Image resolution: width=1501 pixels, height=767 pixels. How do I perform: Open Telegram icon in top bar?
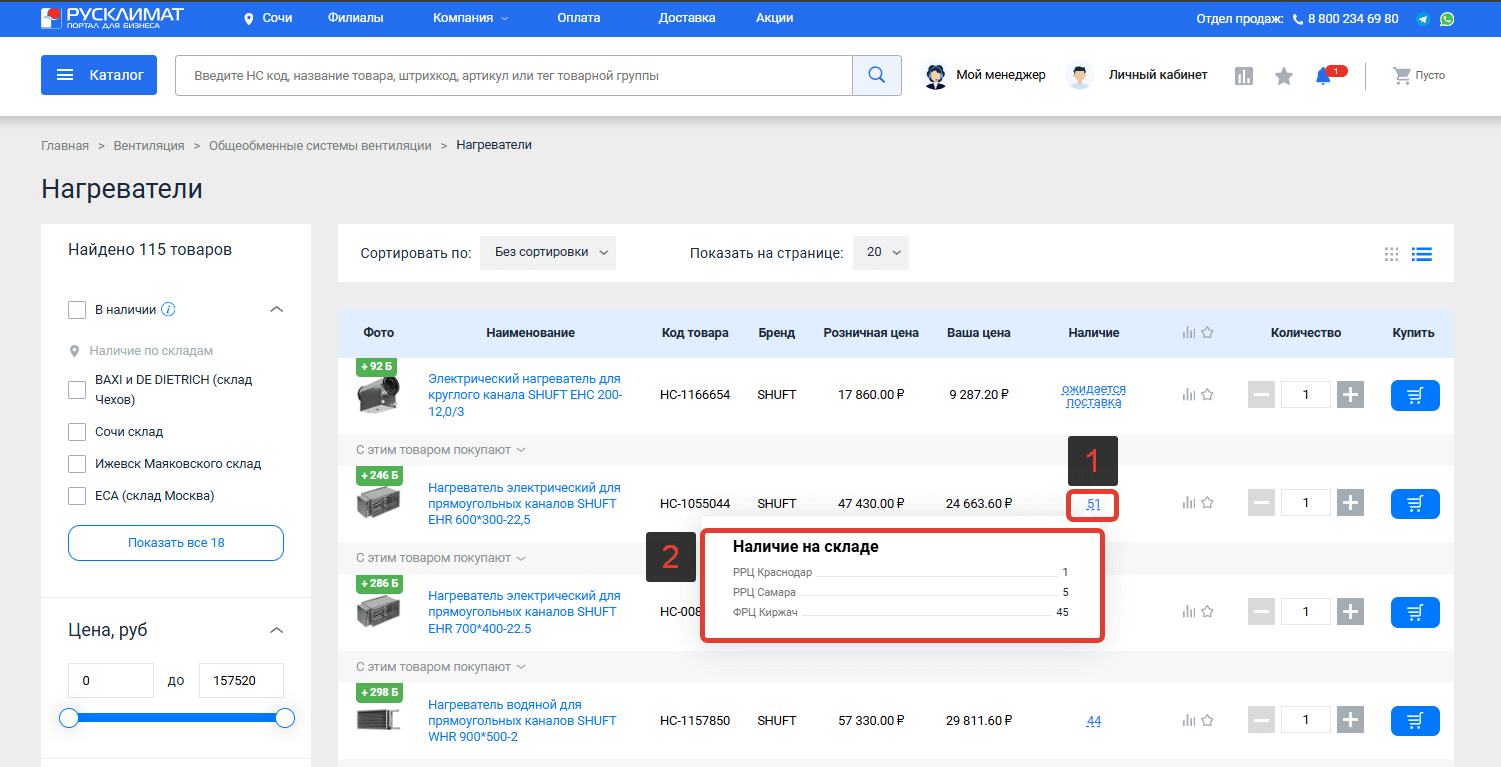(x=1423, y=19)
